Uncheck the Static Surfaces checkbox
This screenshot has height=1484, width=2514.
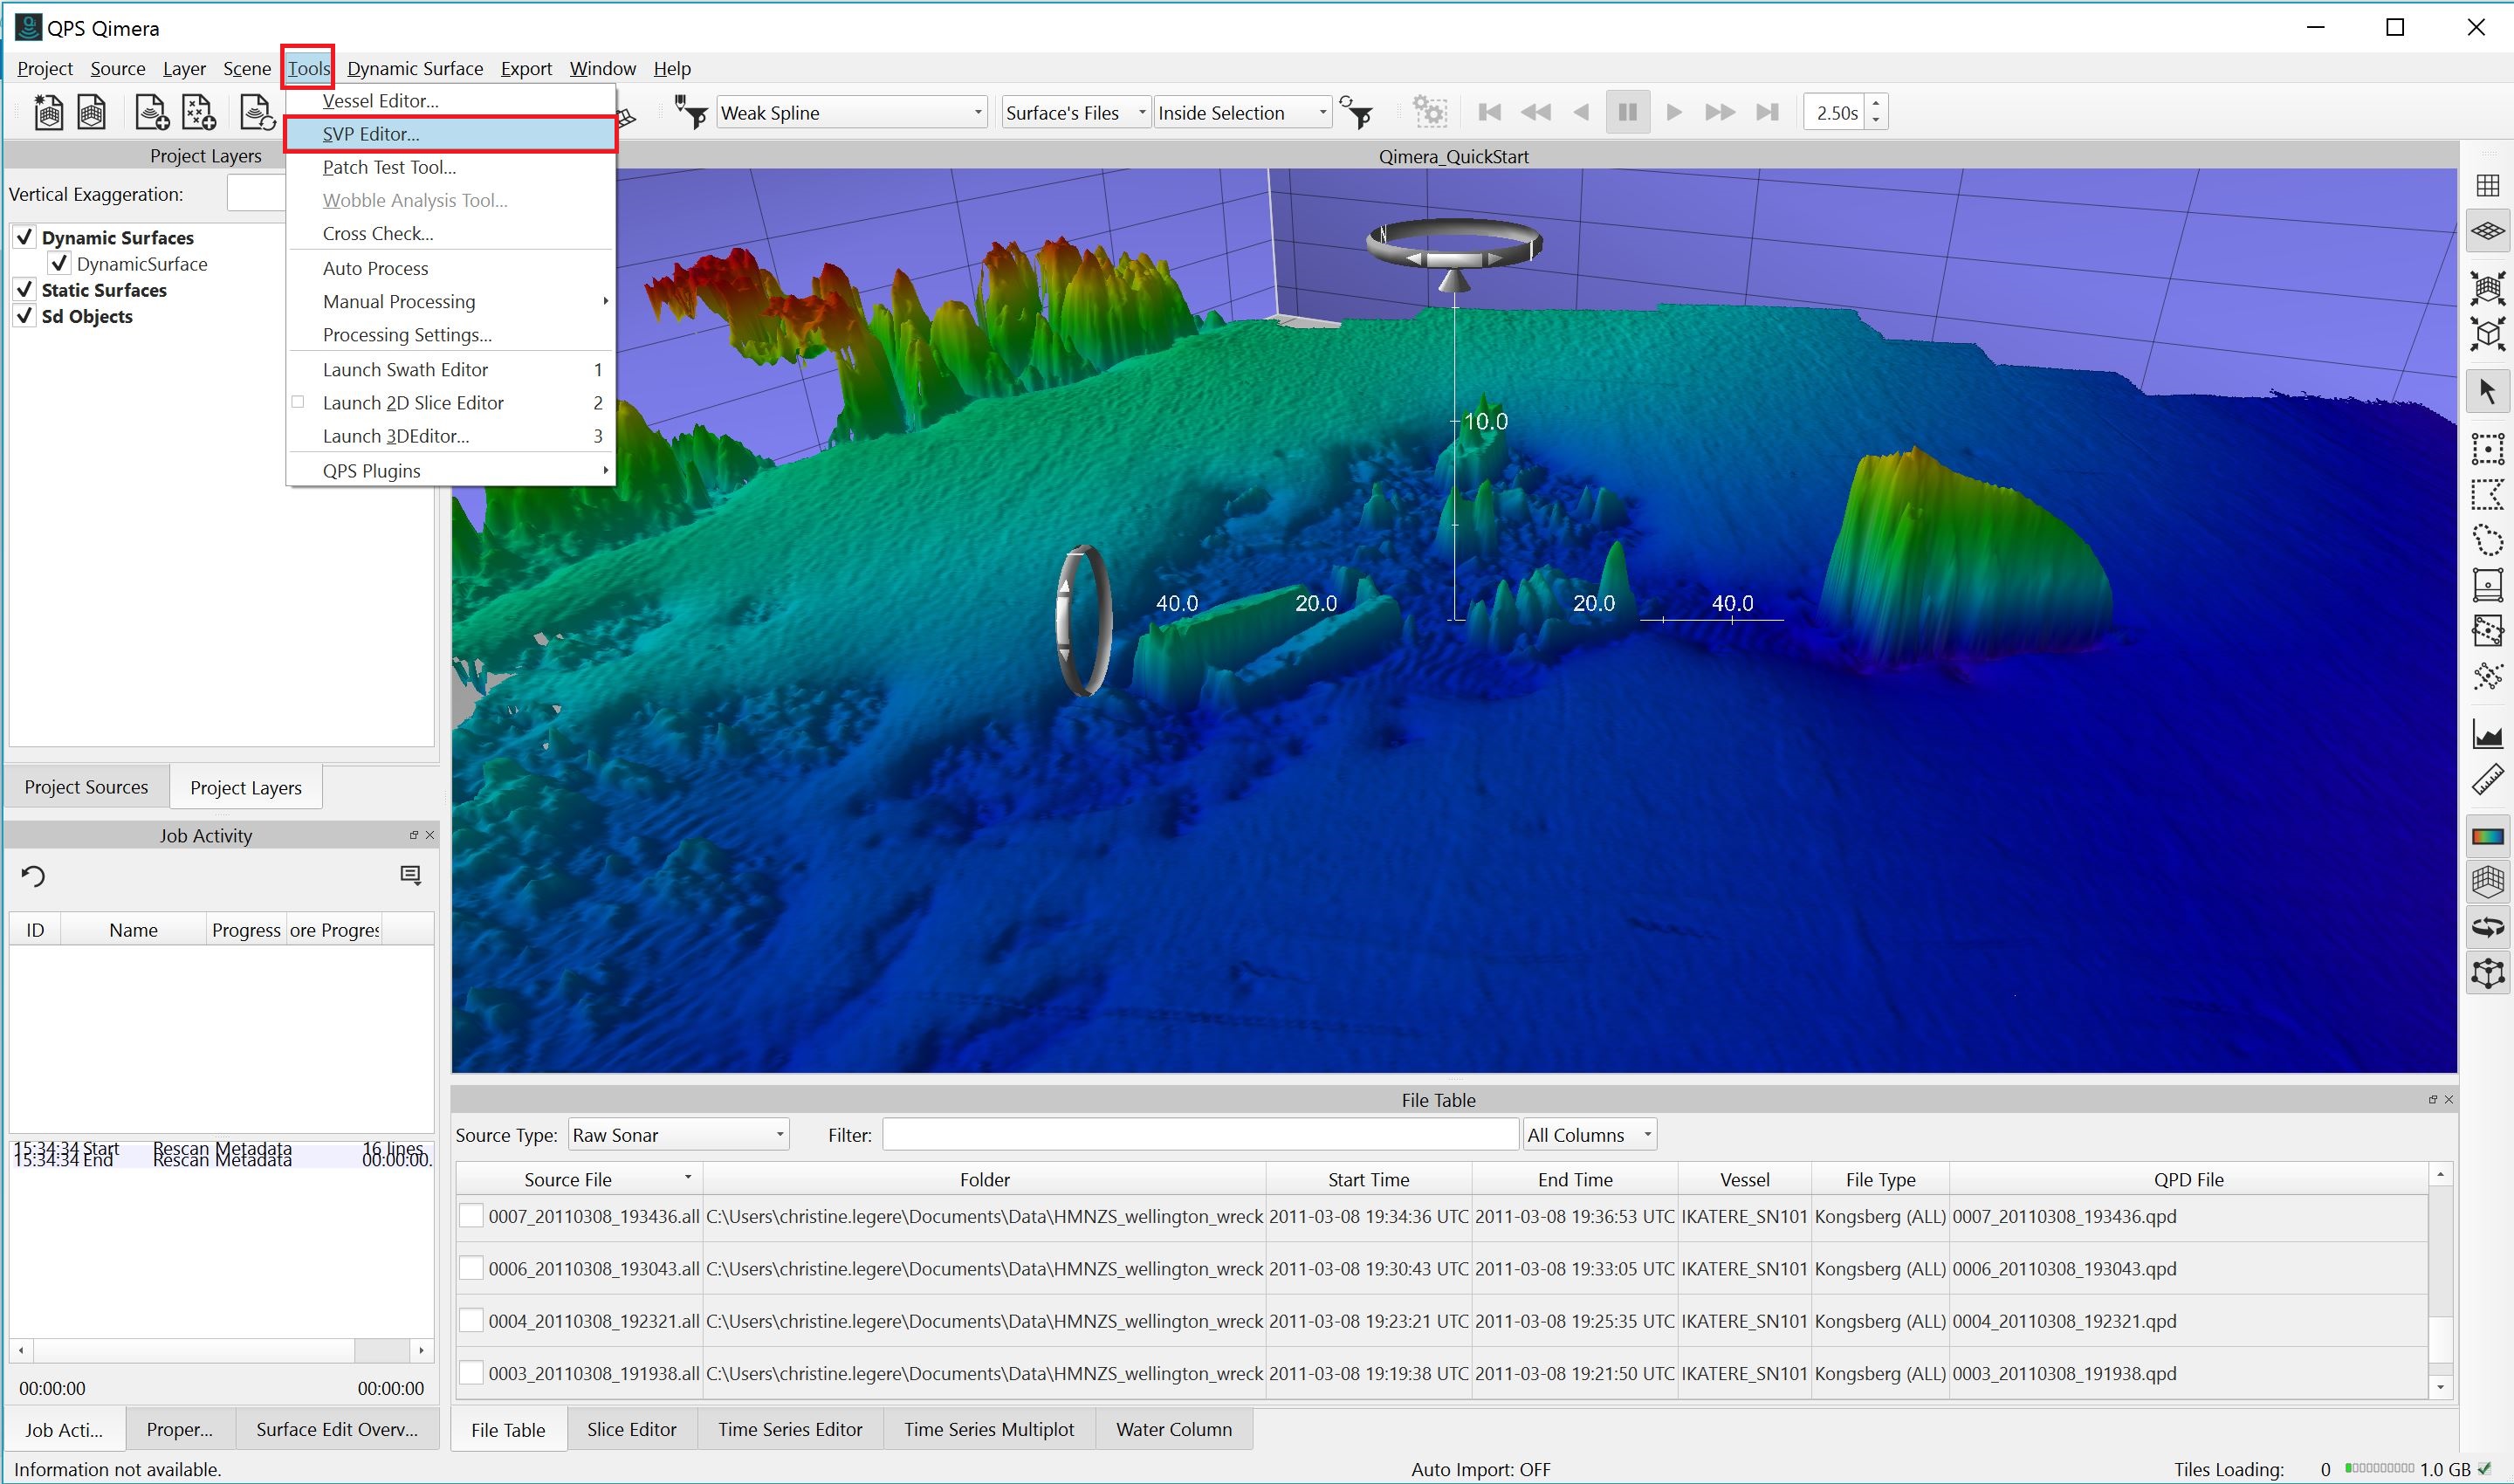point(25,290)
